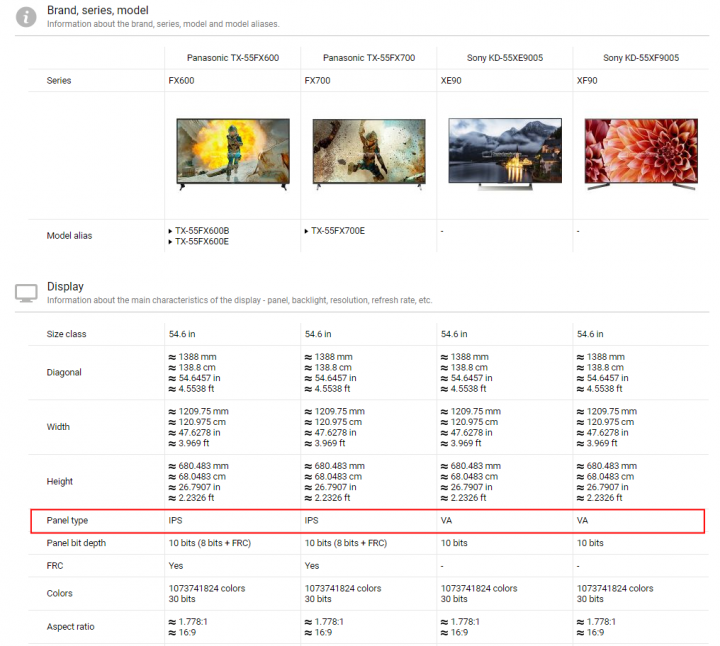Image resolution: width=720 pixels, height=646 pixels.
Task: Click 16:9 aspect ratio for Panasonic TX-55FX600
Action: point(182,633)
